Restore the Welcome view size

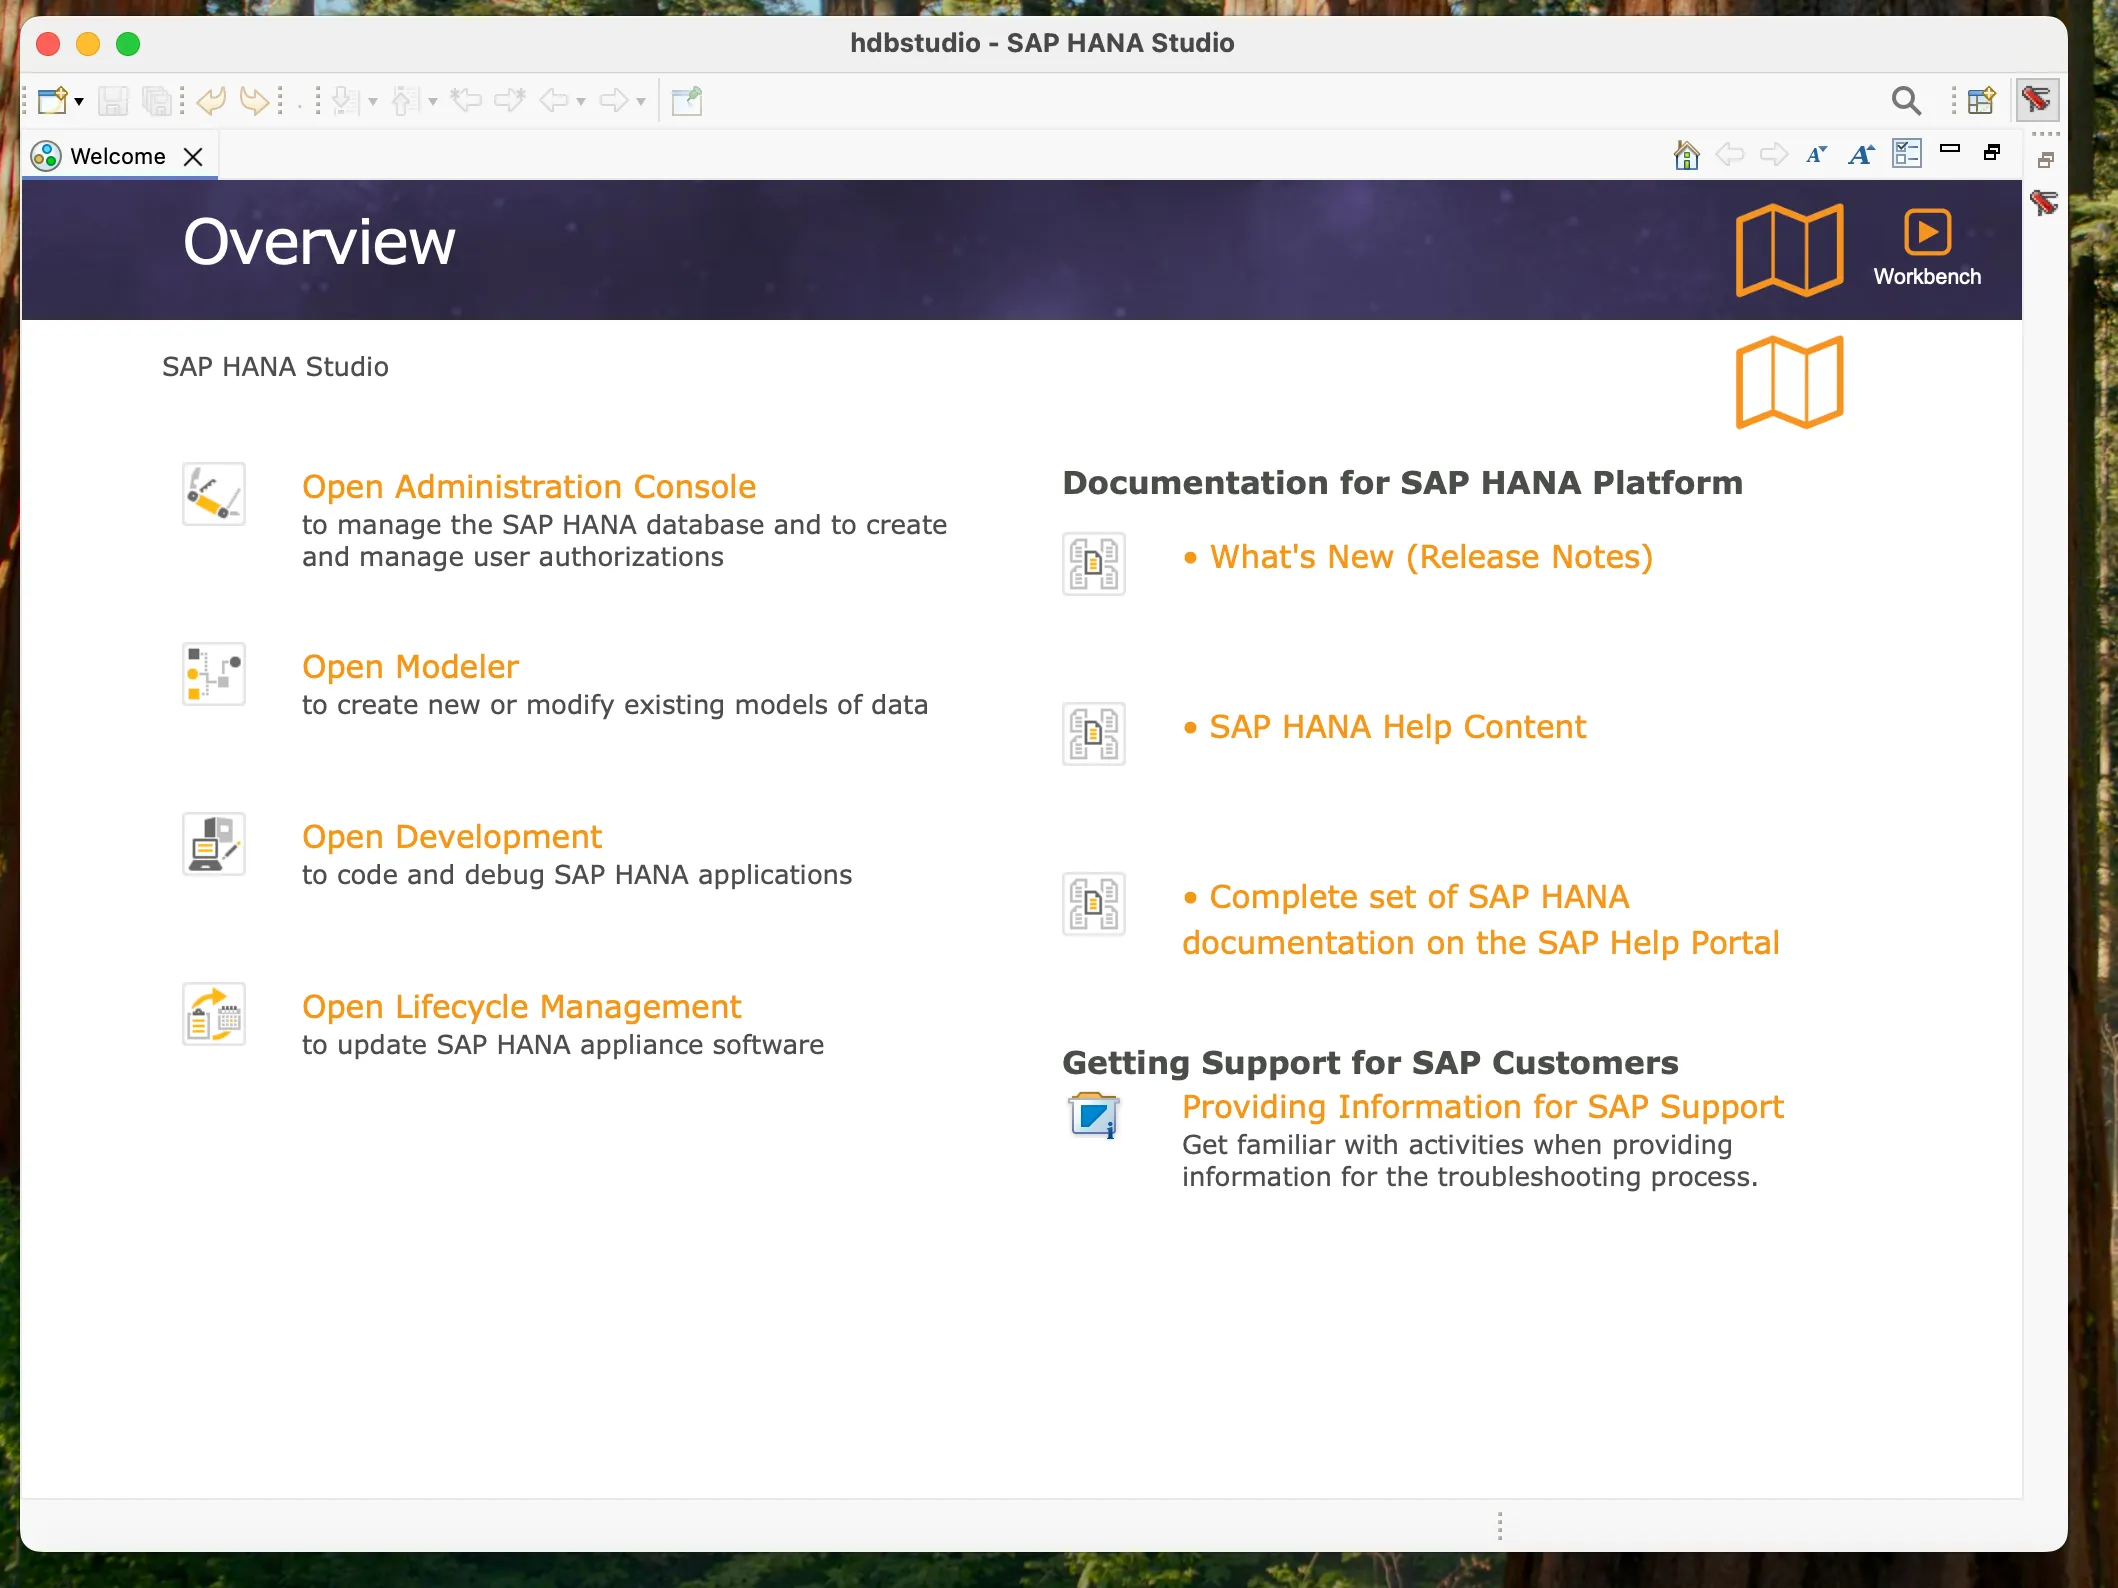tap(1992, 152)
